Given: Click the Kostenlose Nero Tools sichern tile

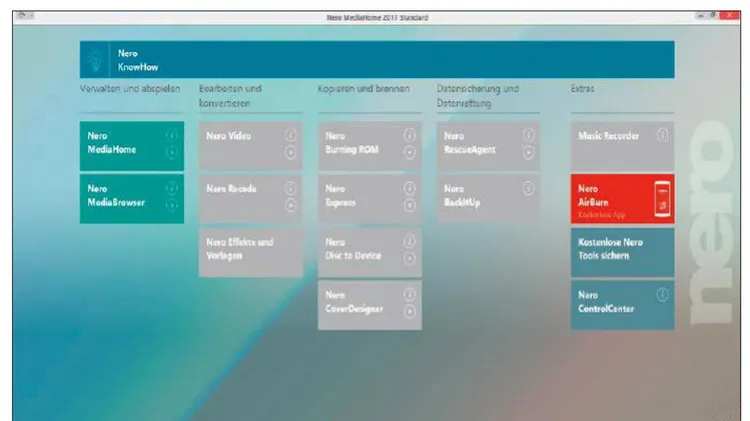Looking at the screenshot, I should (622, 252).
